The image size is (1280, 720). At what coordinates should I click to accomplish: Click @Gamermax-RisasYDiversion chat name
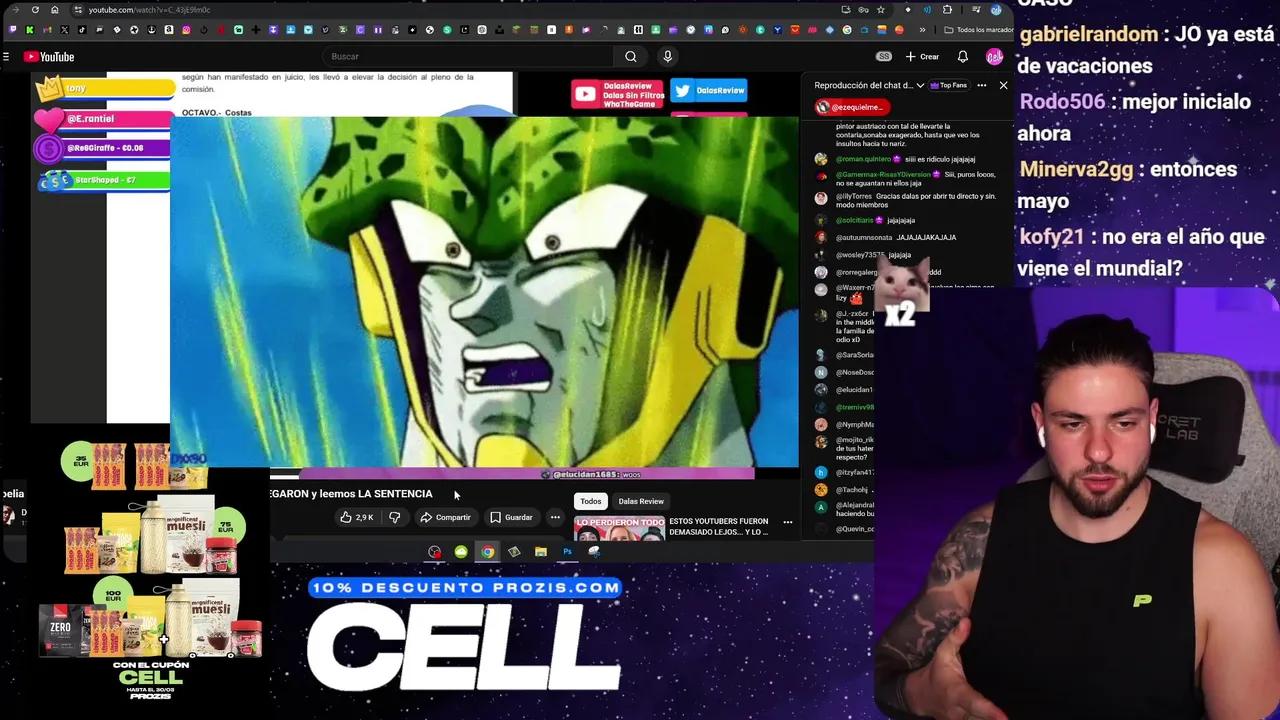(x=885, y=174)
